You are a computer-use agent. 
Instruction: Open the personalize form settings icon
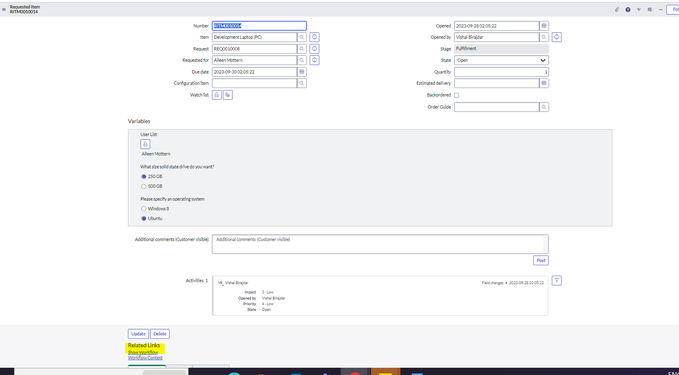[650, 10]
